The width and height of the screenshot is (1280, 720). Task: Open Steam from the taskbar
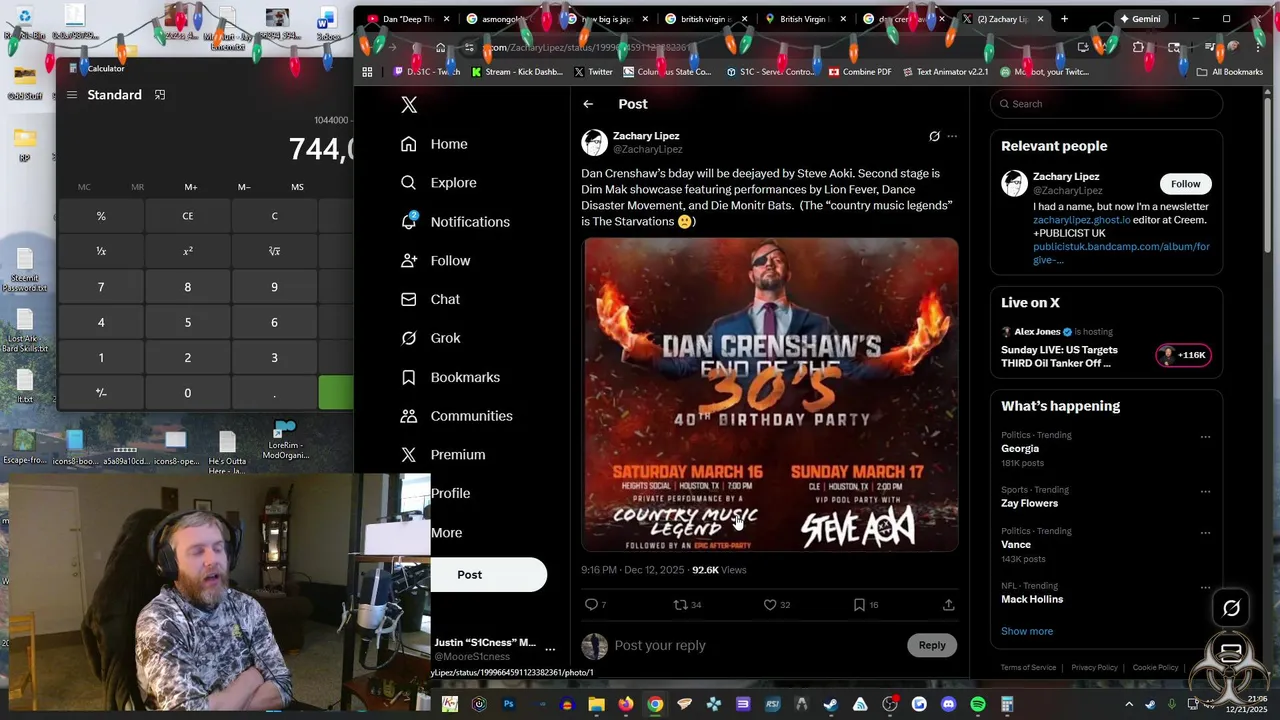[x=831, y=704]
